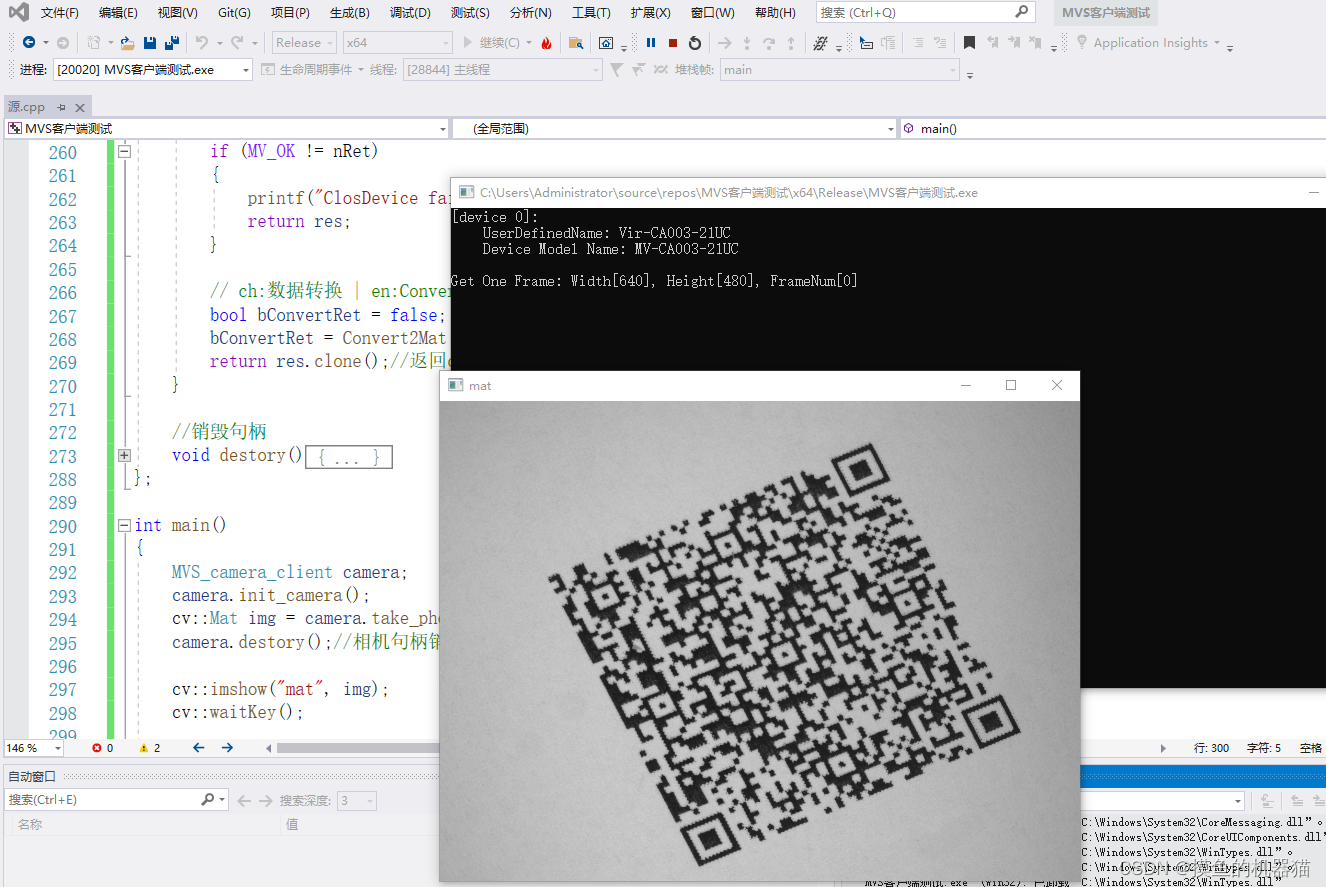Open the 全局范围 scope dropdown
This screenshot has height=887, width=1326.
[674, 129]
